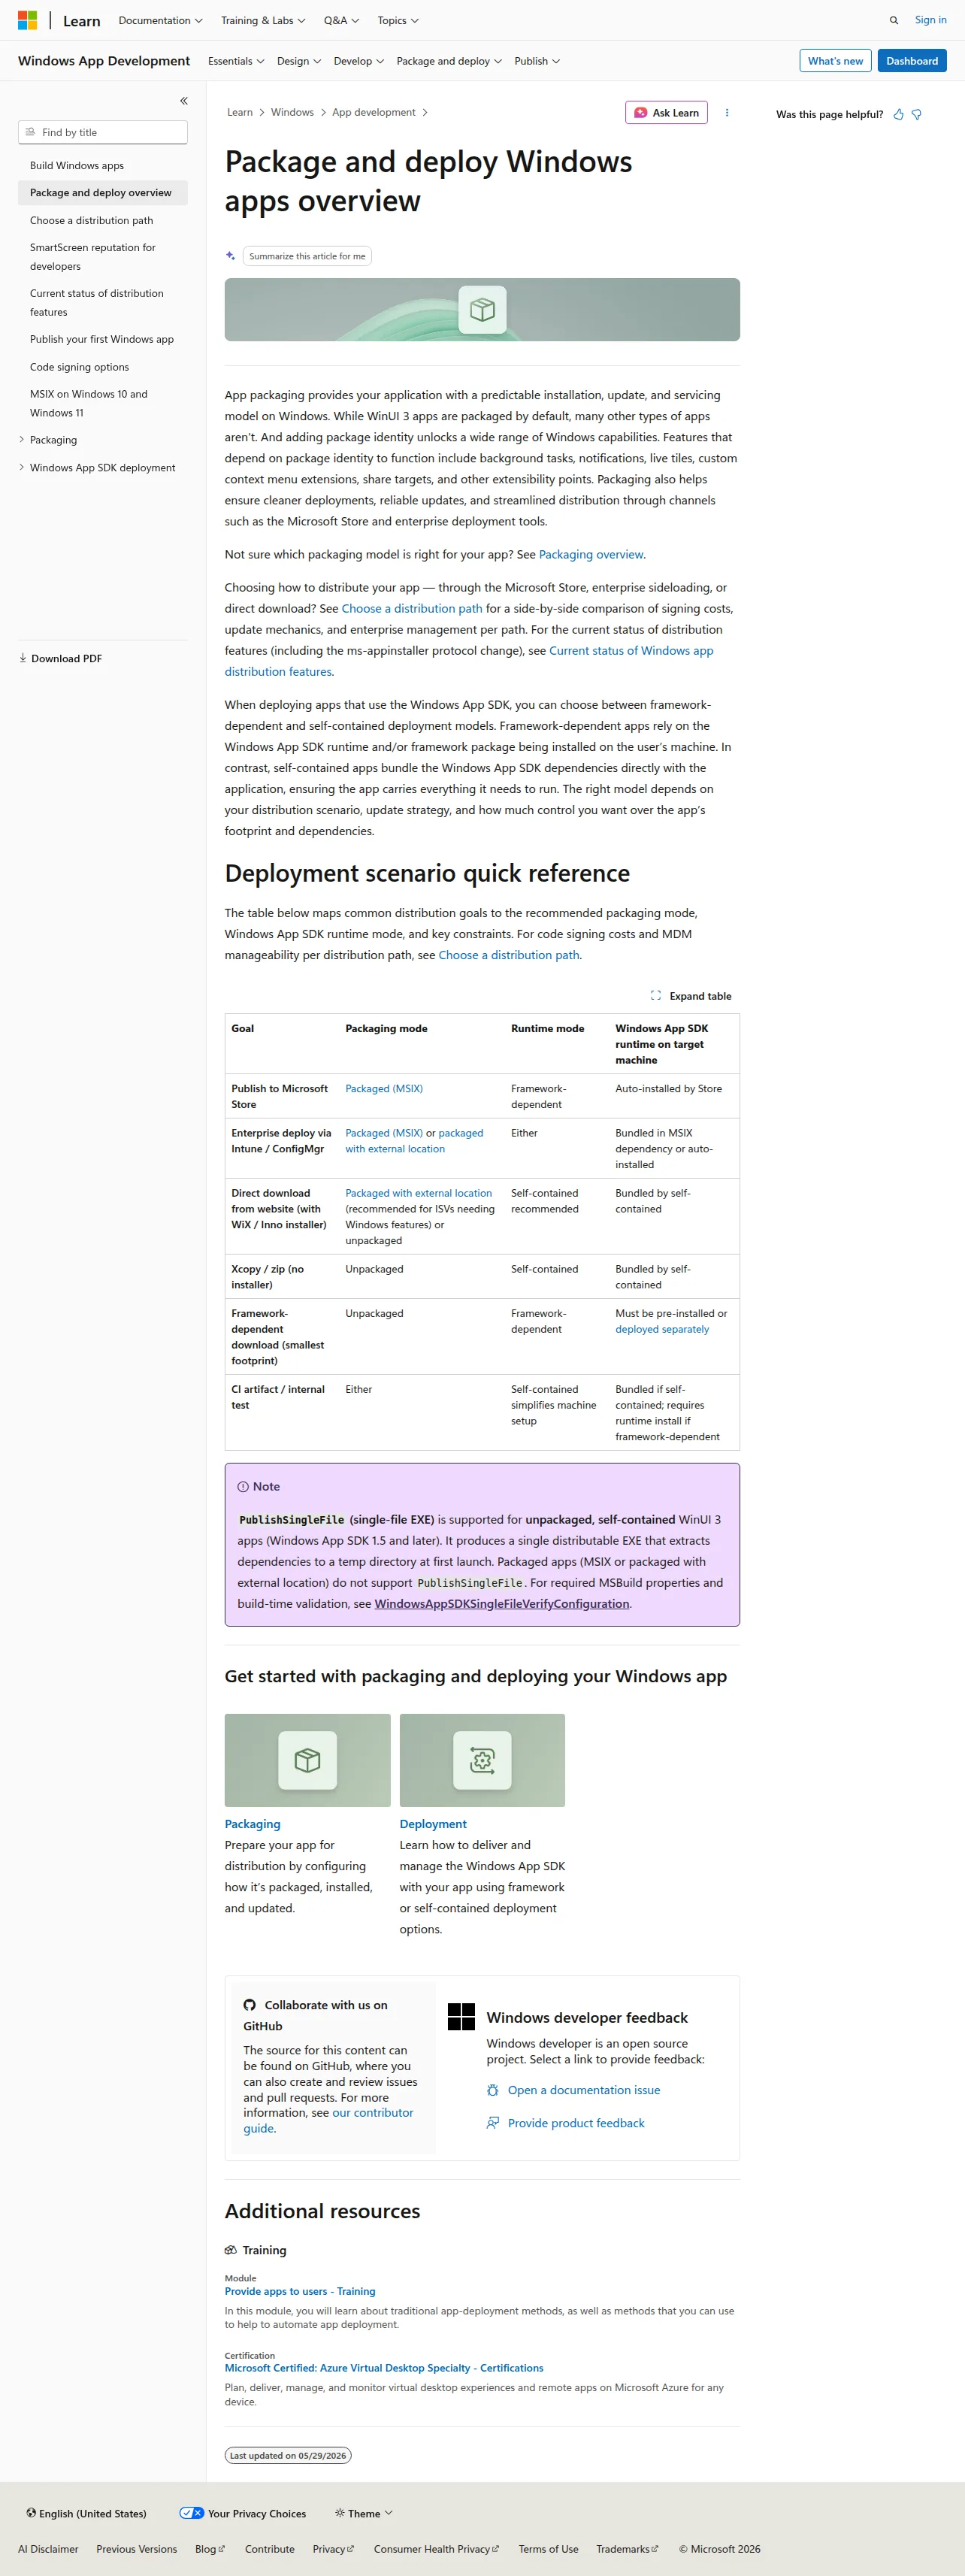Viewport: 965px width, 2576px height.
Task: Click Azure Virtual Desktop Specialty certification link
Action: (384, 2368)
